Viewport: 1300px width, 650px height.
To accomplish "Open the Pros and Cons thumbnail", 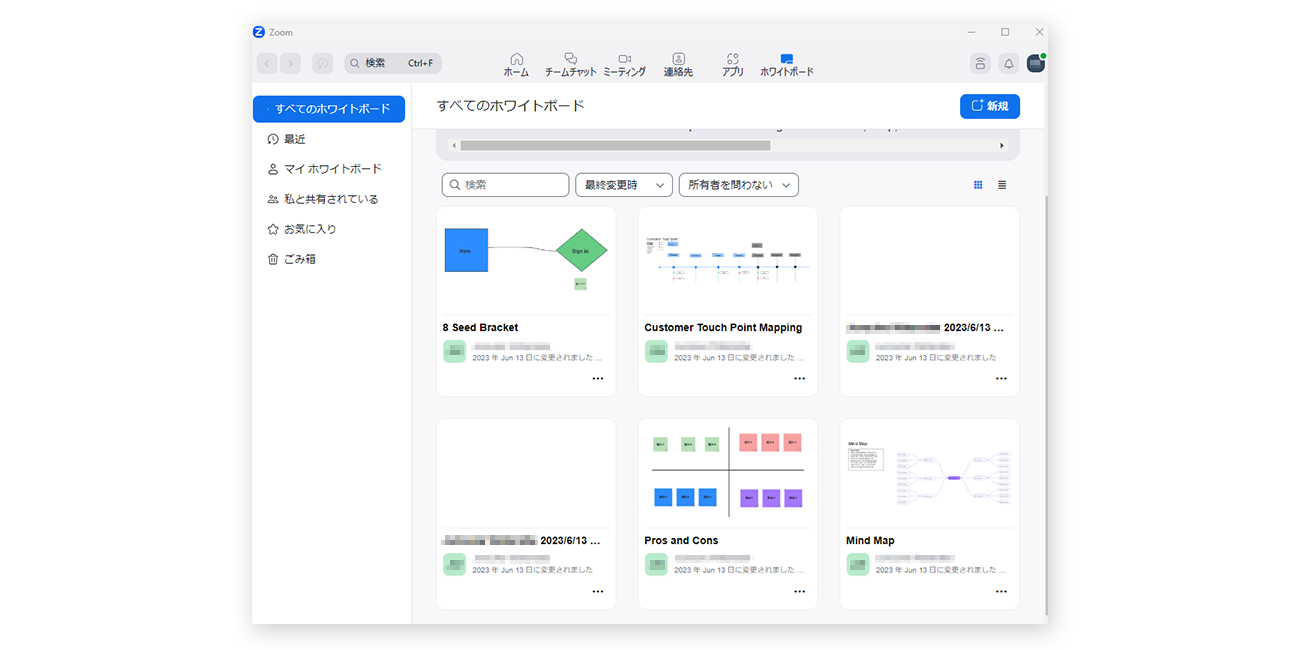I will [x=727, y=471].
